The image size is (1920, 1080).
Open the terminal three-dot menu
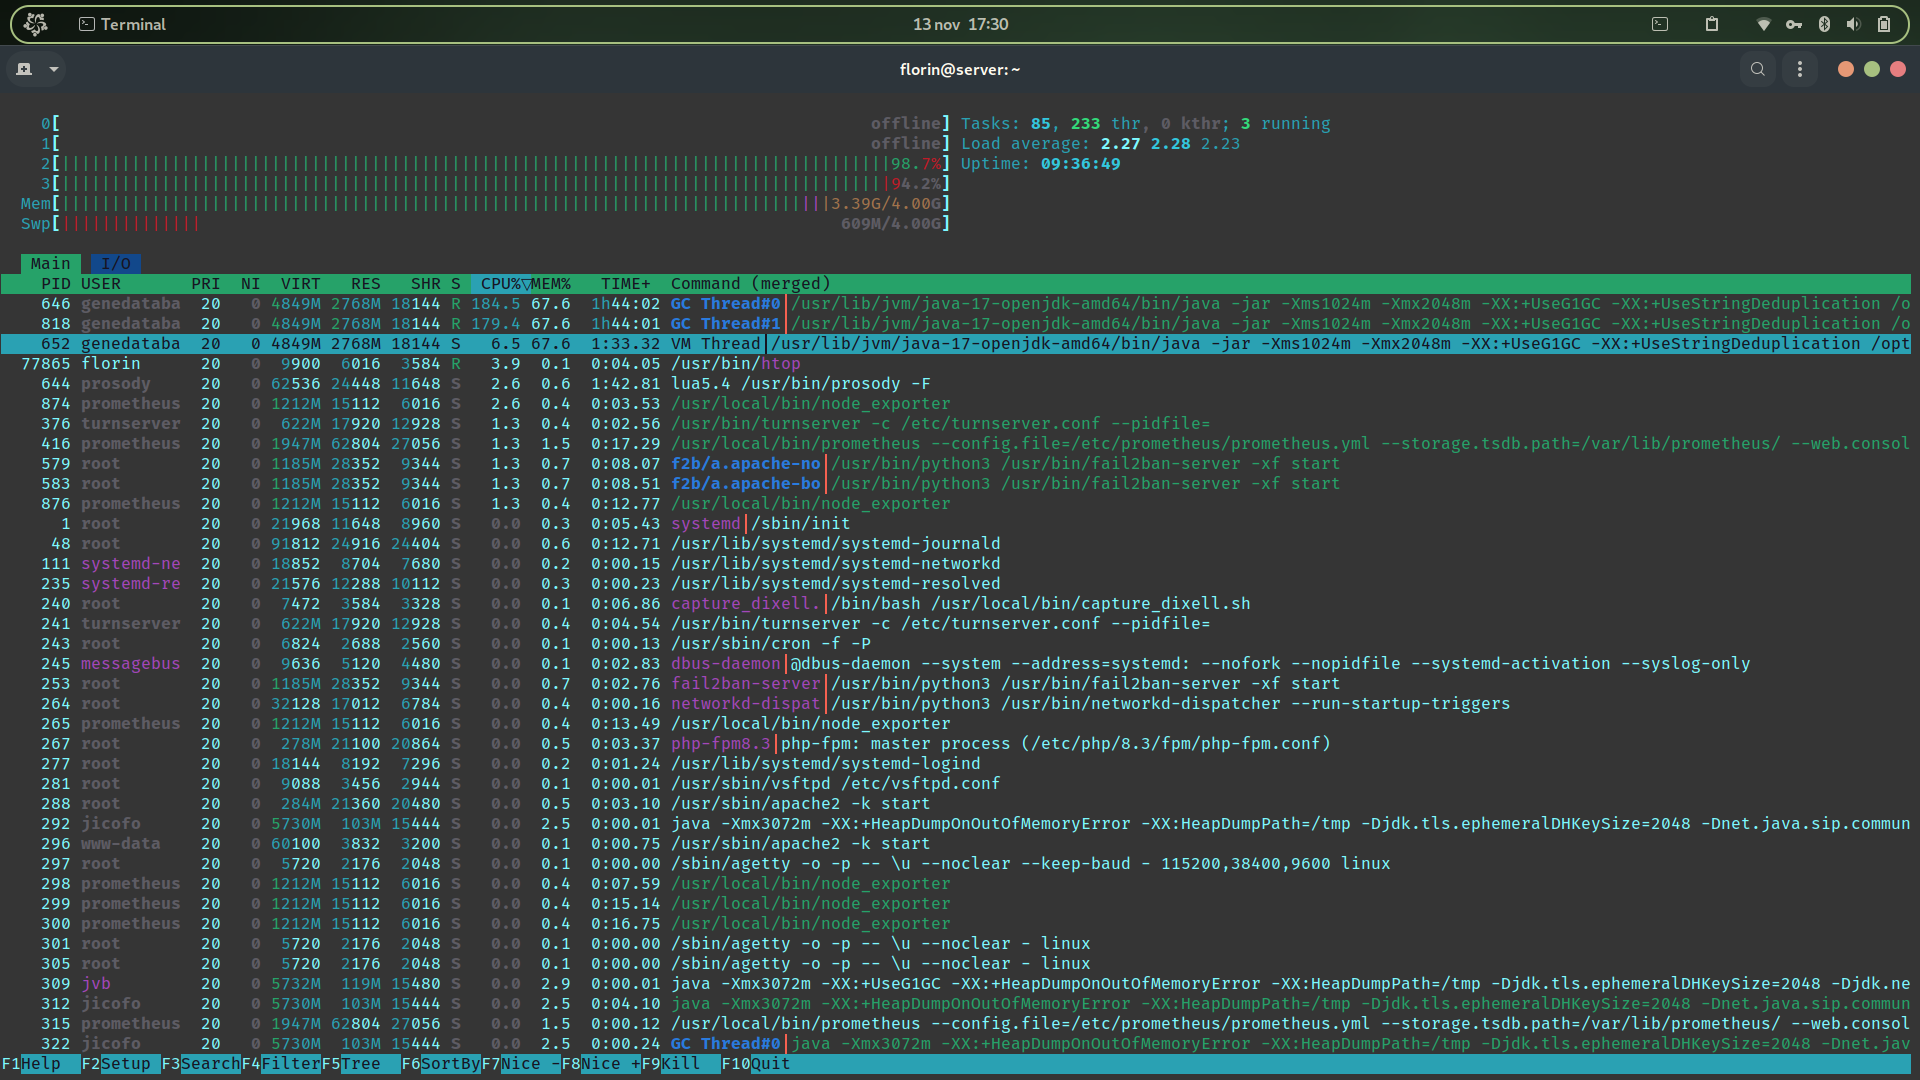(x=1800, y=69)
